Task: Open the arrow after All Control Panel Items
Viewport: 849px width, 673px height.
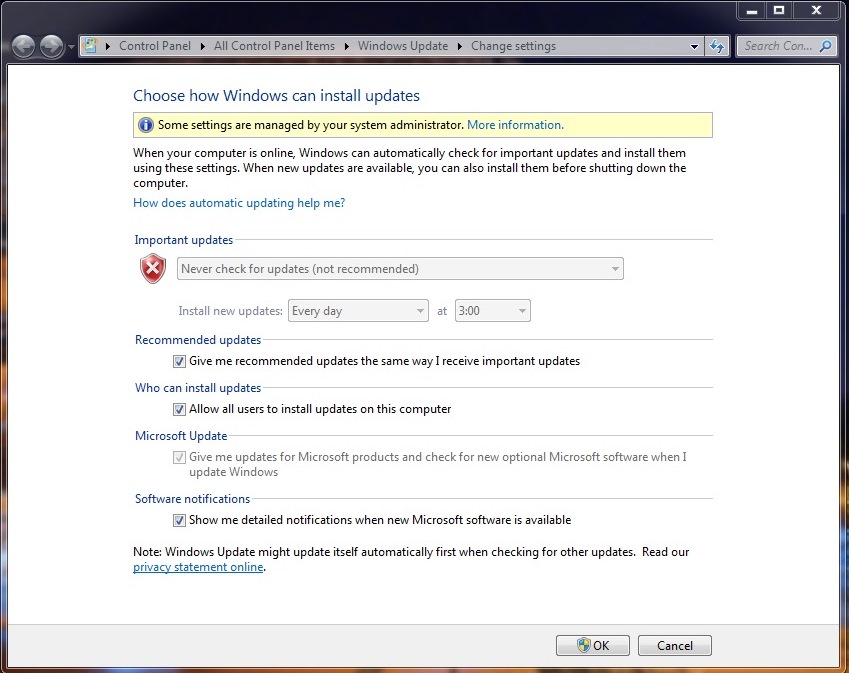Action: (347, 47)
